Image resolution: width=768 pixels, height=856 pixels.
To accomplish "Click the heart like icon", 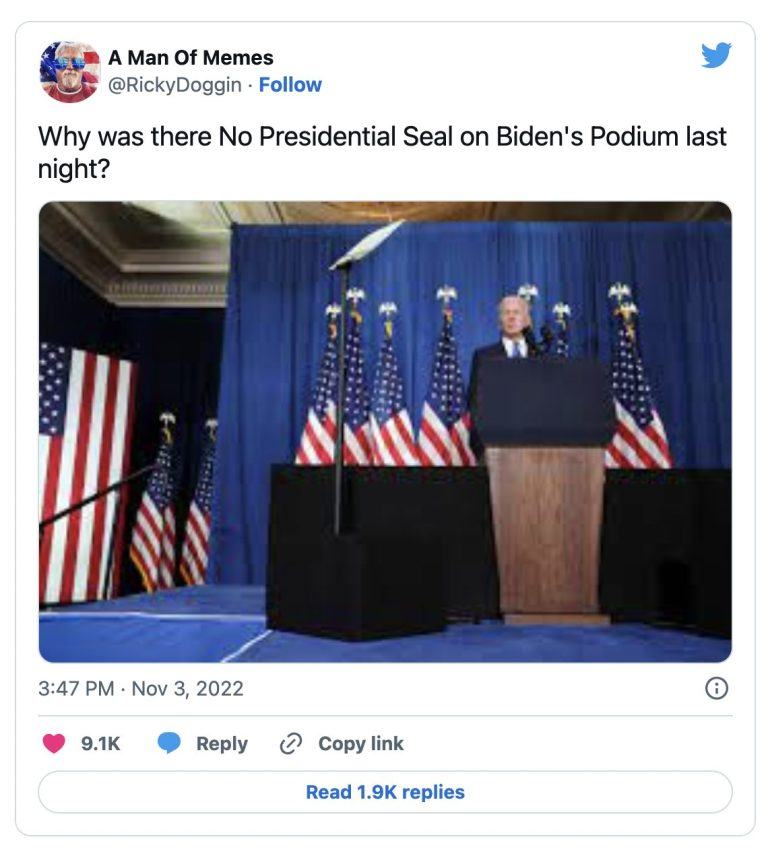I will pos(55,743).
